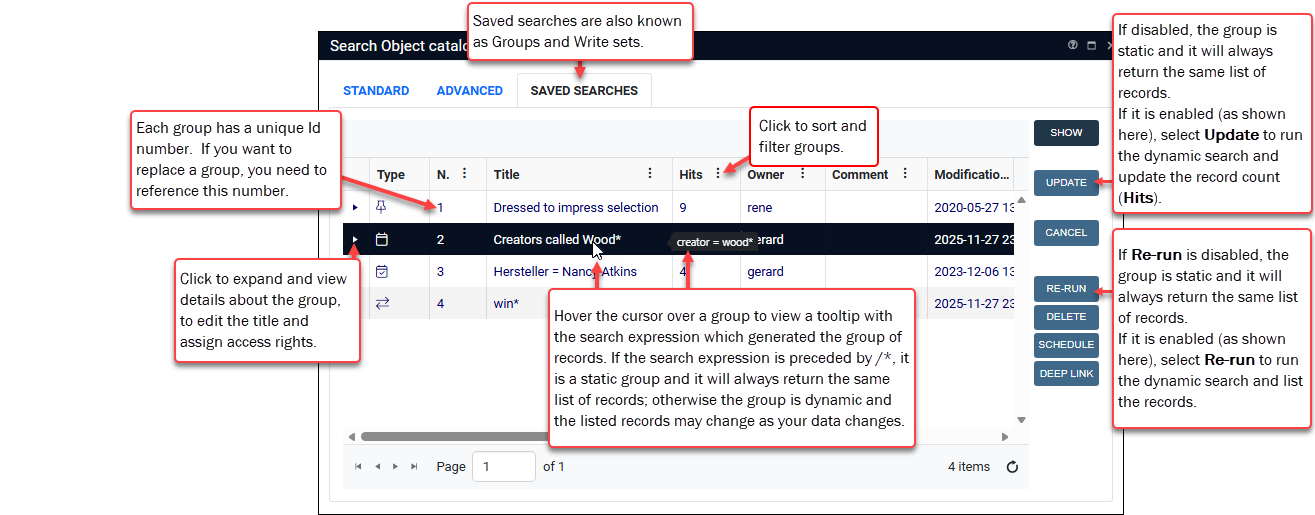The image size is (1315, 515).
Task: Open help from the dialog title bar
Action: 1073,45
